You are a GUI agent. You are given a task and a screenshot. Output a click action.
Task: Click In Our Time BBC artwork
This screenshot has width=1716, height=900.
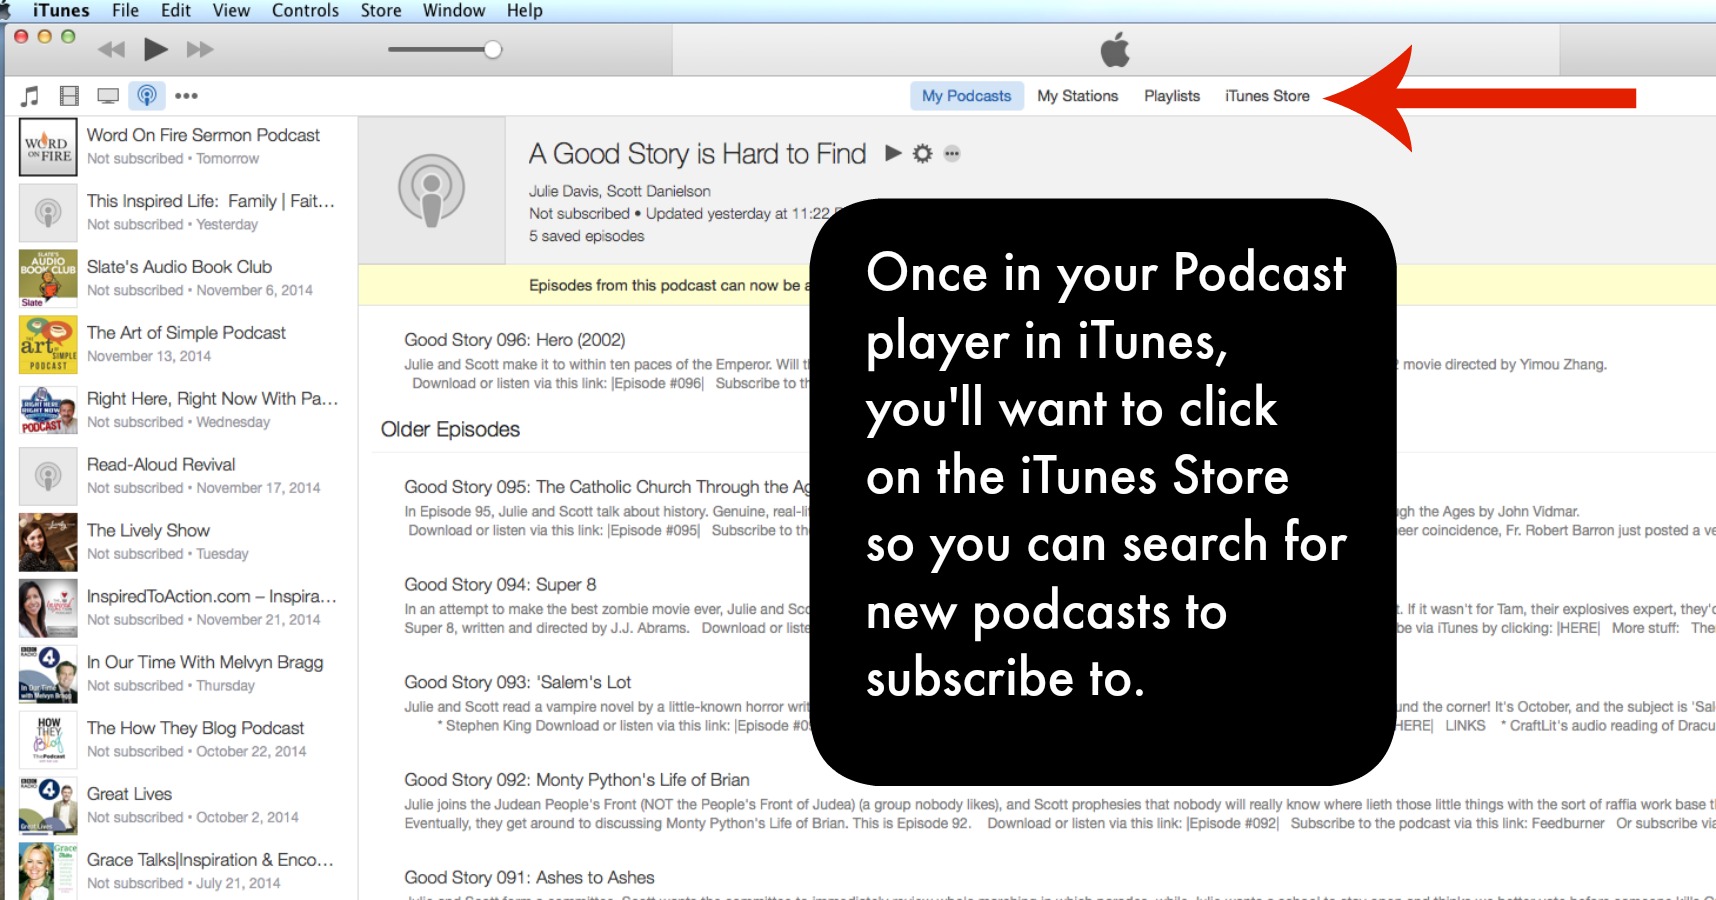[x=48, y=675]
